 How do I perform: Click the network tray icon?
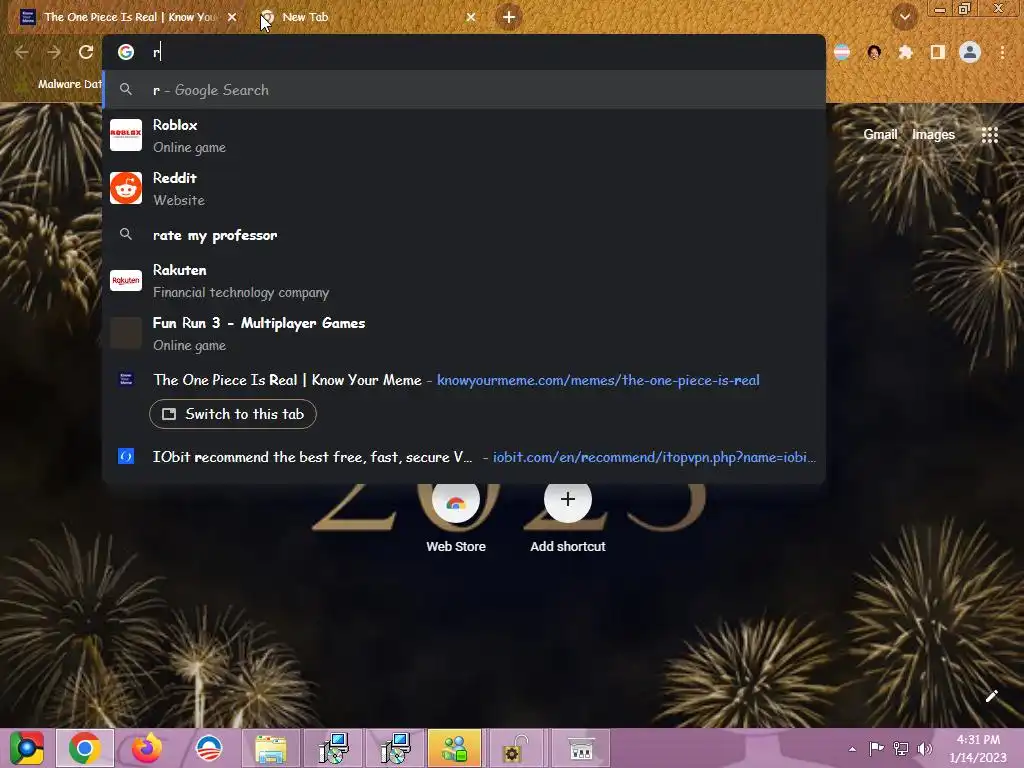tap(901, 748)
